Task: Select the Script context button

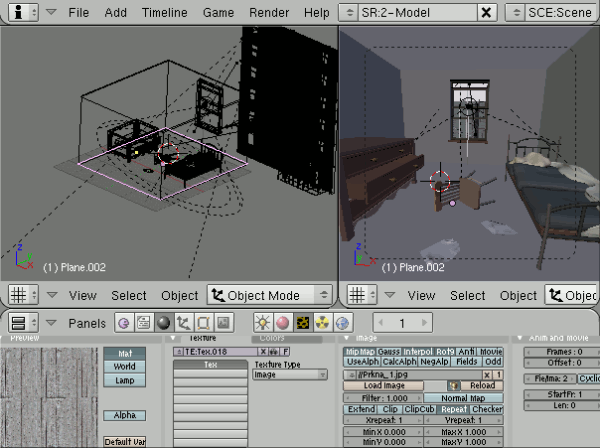Action: pos(143,323)
